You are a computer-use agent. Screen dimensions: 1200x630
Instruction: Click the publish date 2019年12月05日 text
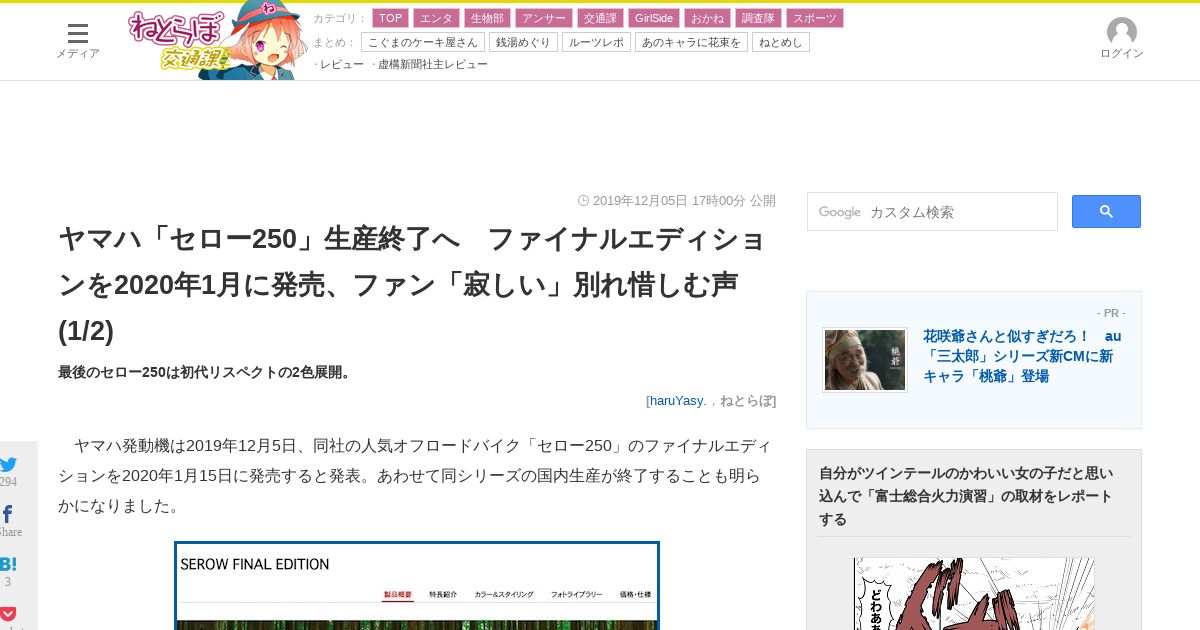[669, 201]
